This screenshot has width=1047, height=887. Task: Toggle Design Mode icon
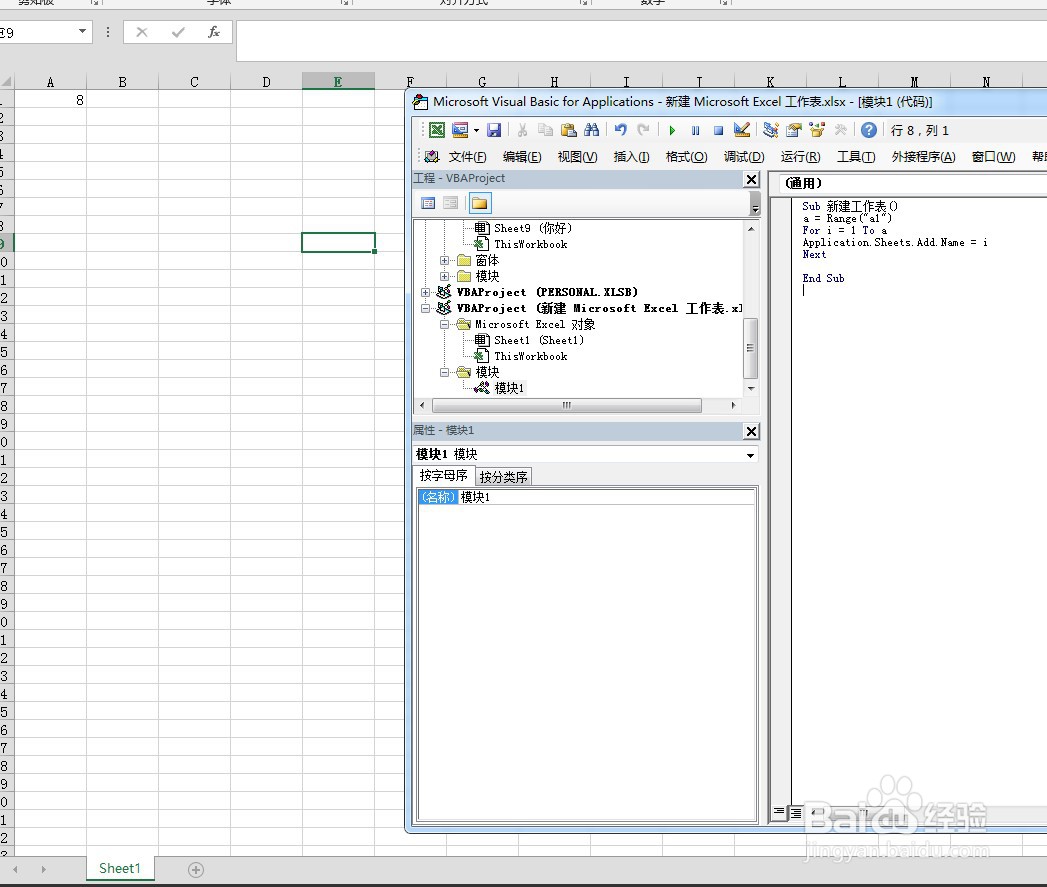click(741, 130)
